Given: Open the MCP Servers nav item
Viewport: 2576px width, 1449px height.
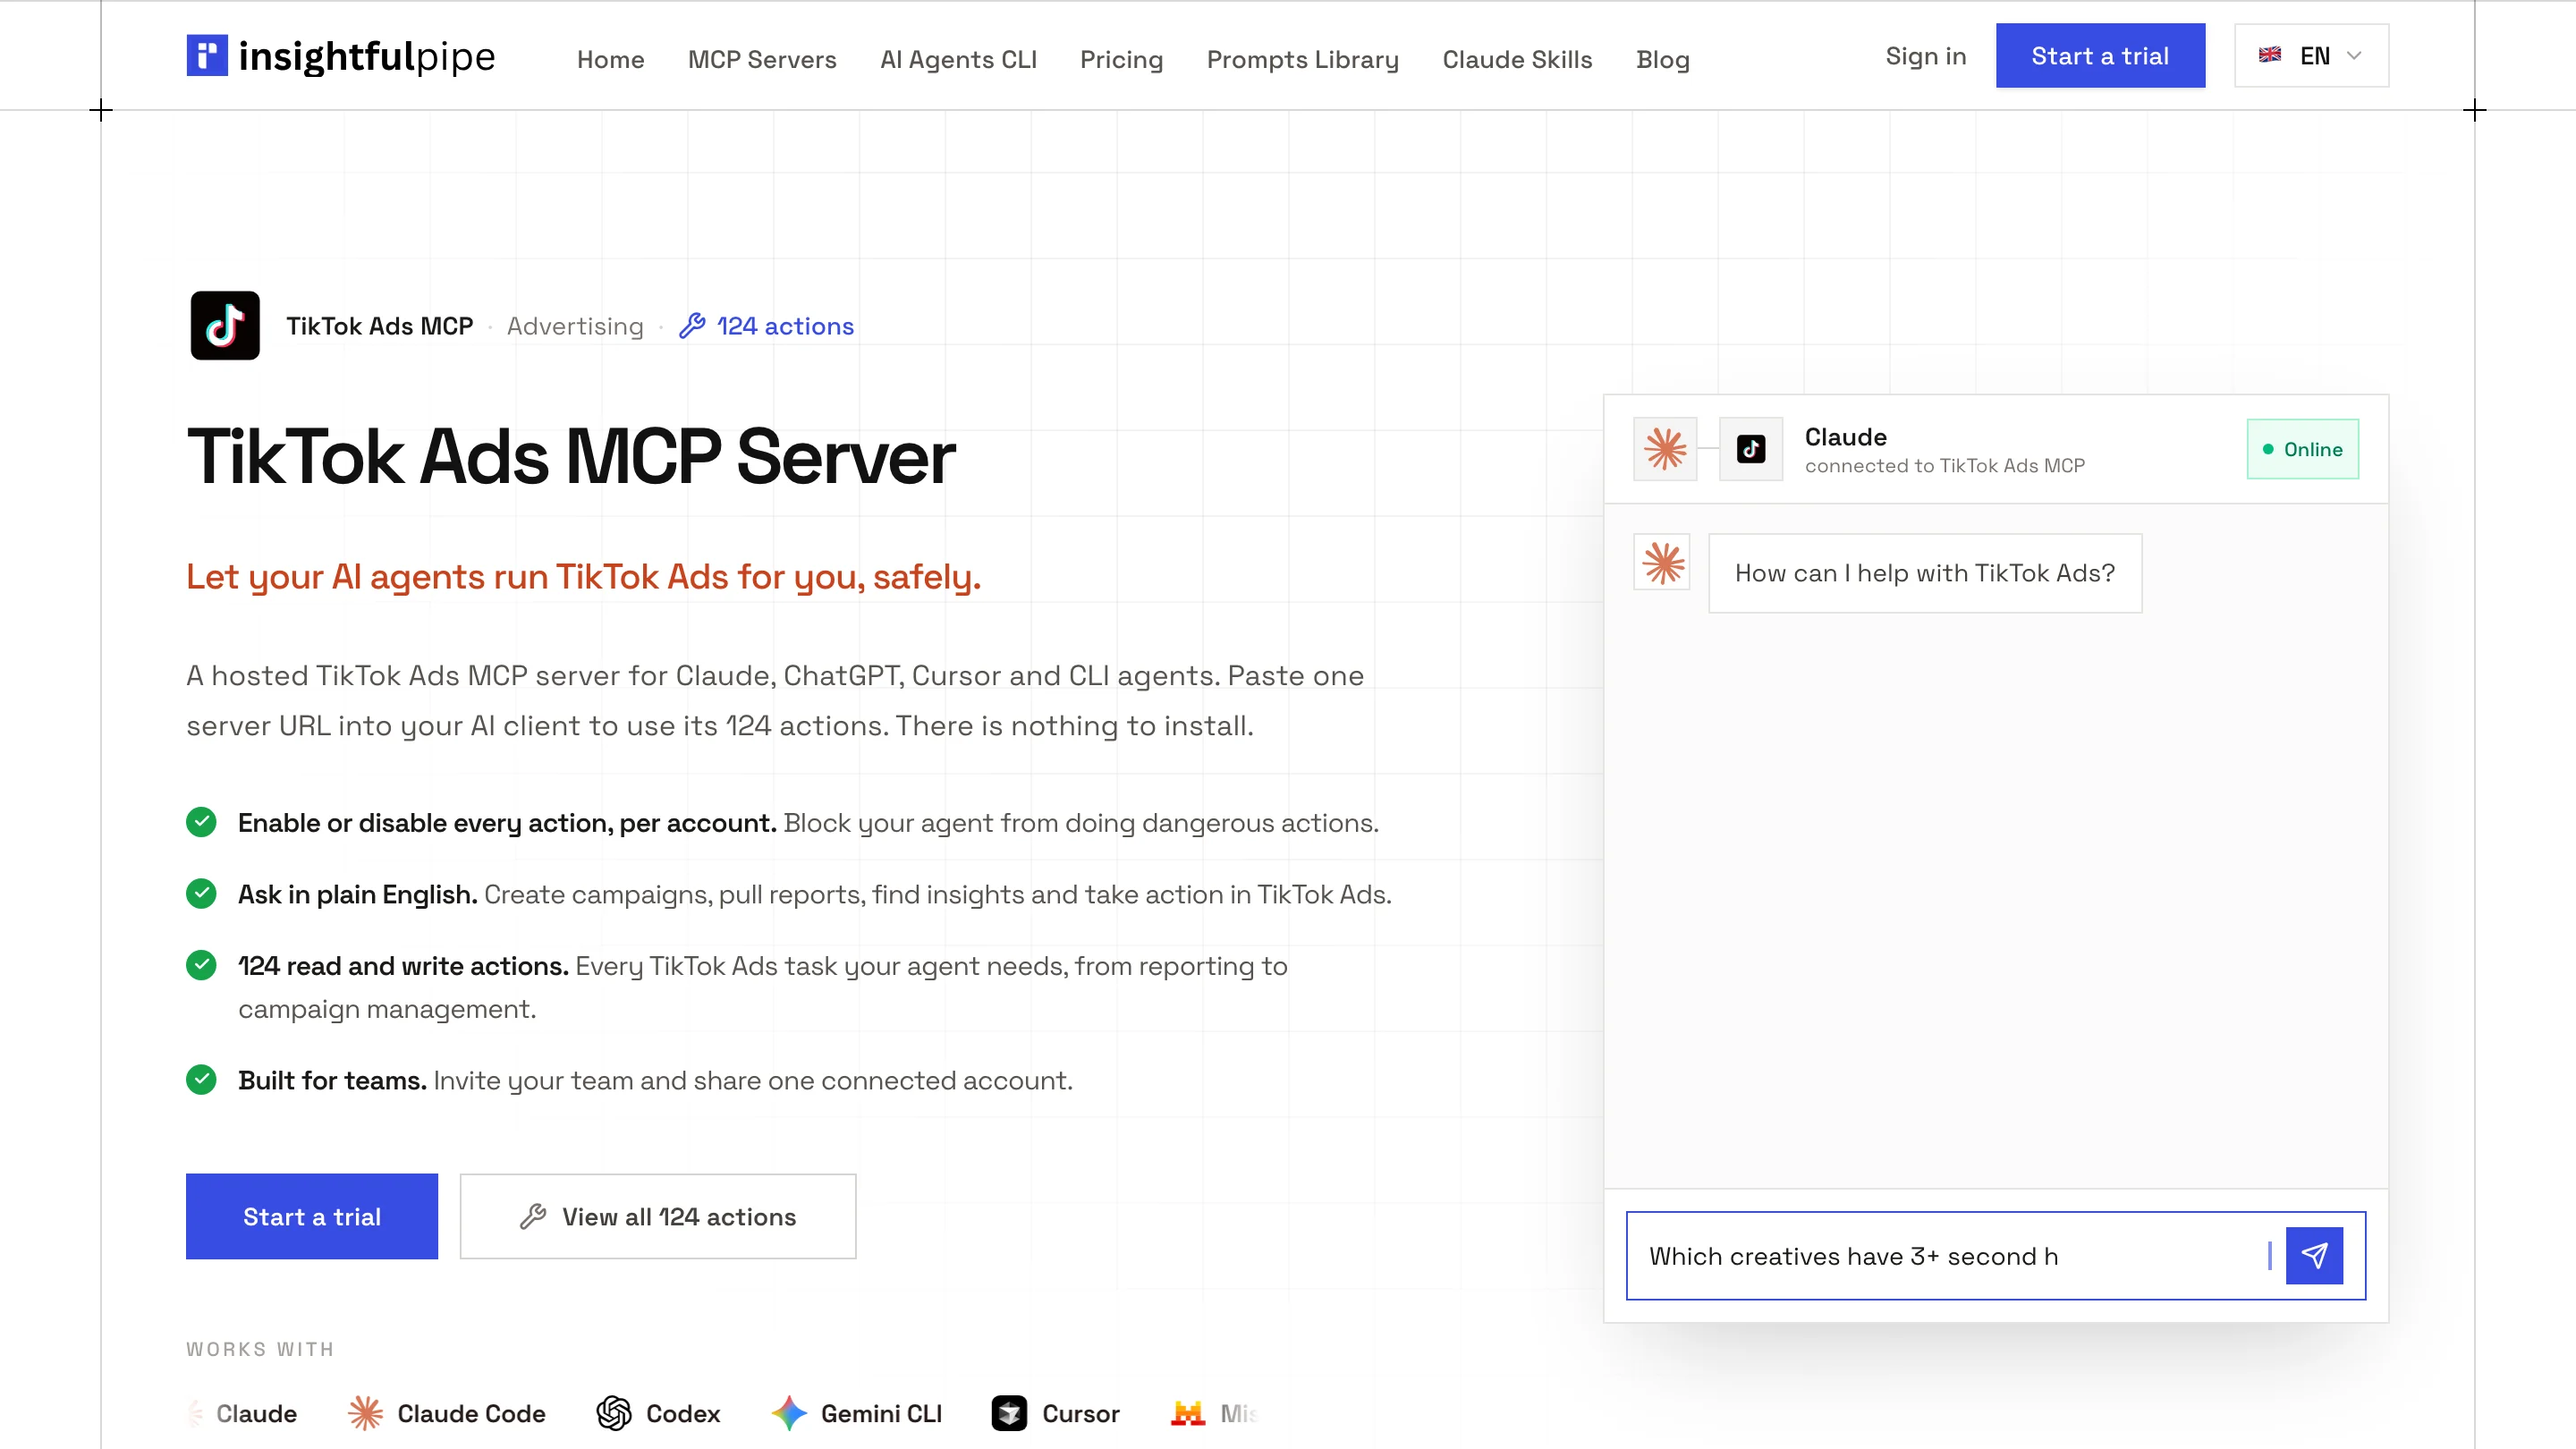Looking at the screenshot, I should (x=762, y=59).
